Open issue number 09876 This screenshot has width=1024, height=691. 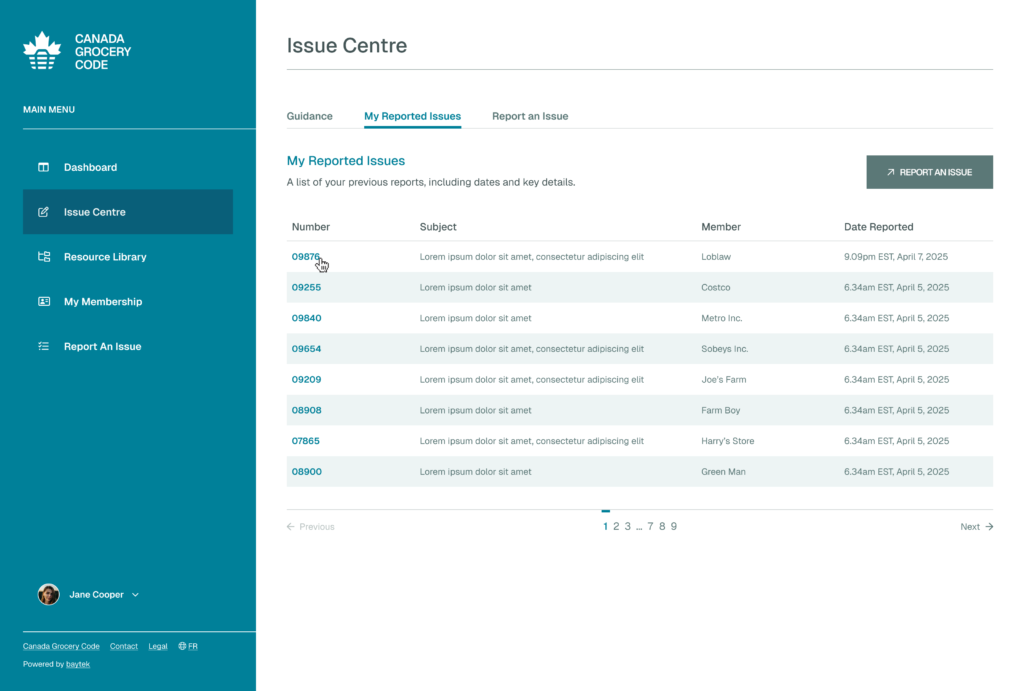(x=306, y=257)
